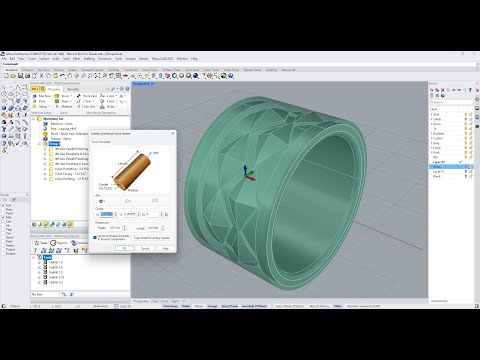Viewport: 480px width, 360px height.
Task: Click the Undo arrow icon
Action: tap(62, 76)
